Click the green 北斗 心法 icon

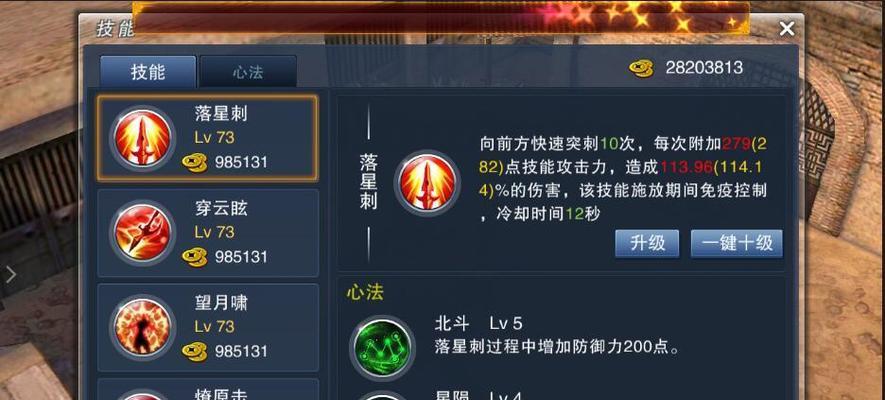(382, 348)
